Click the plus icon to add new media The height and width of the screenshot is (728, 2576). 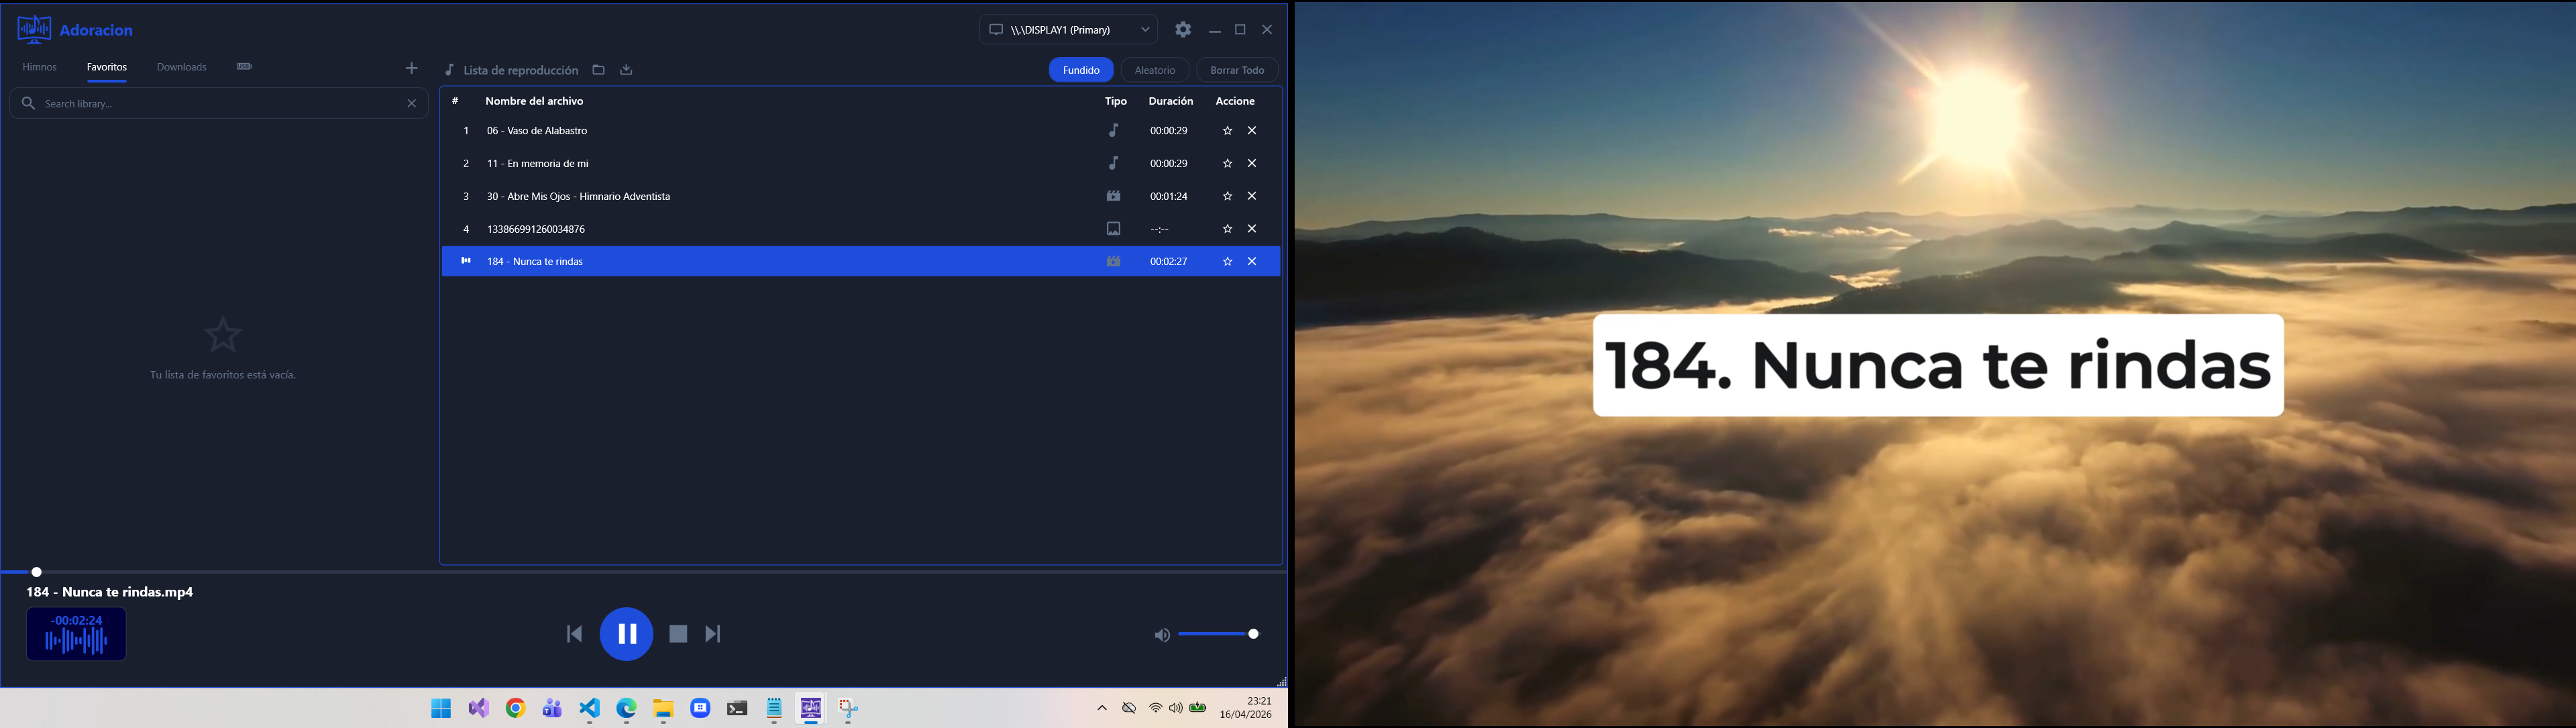point(411,68)
